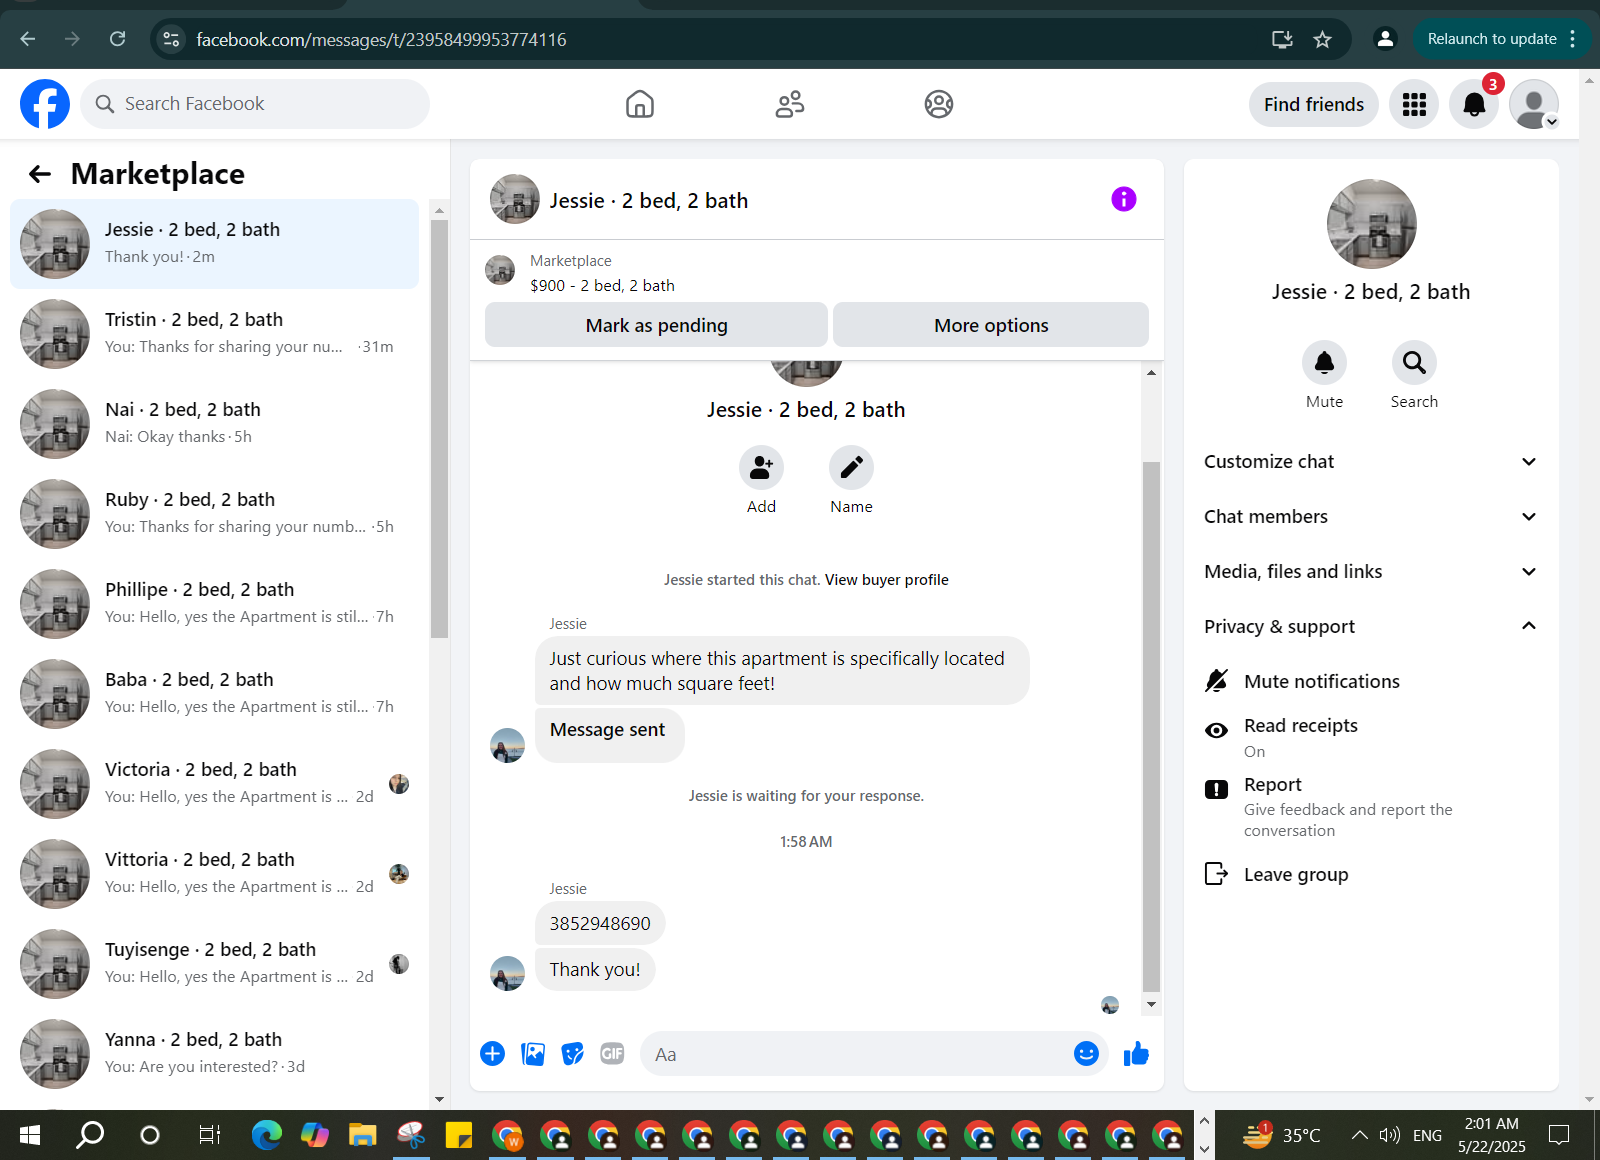Open the Facebook home logo

45,104
